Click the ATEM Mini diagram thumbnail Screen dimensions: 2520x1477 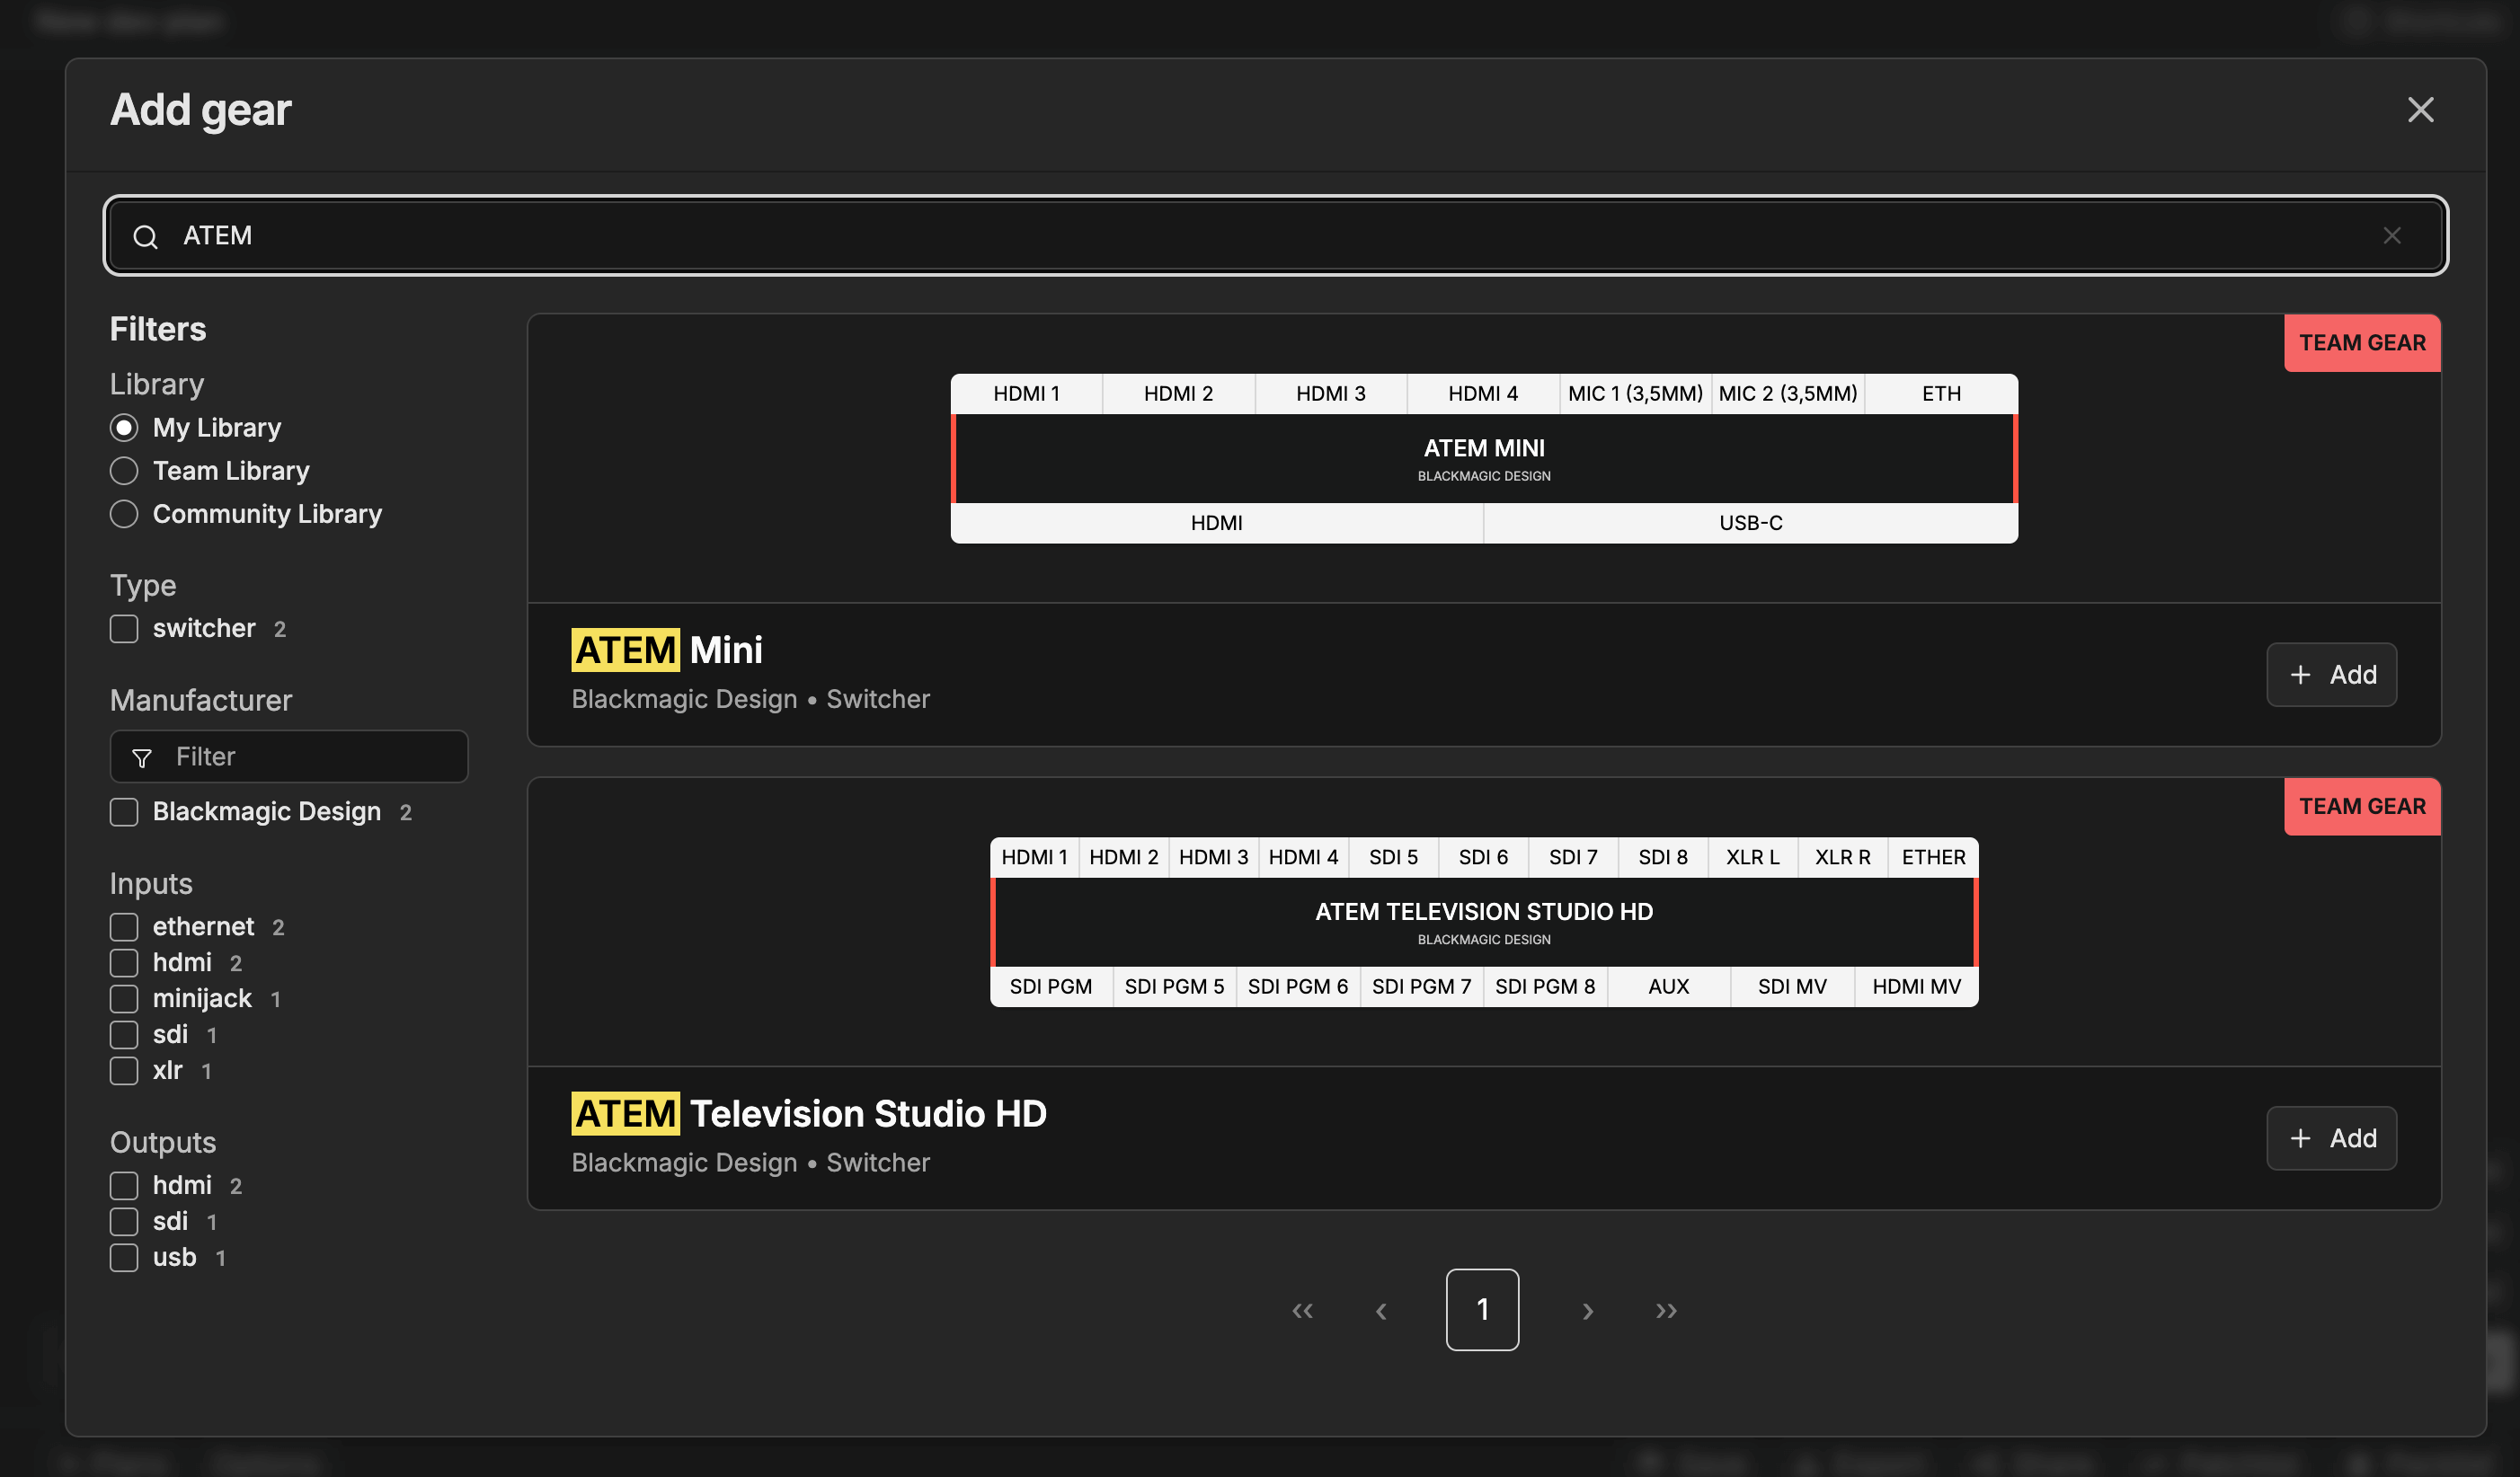click(1484, 459)
